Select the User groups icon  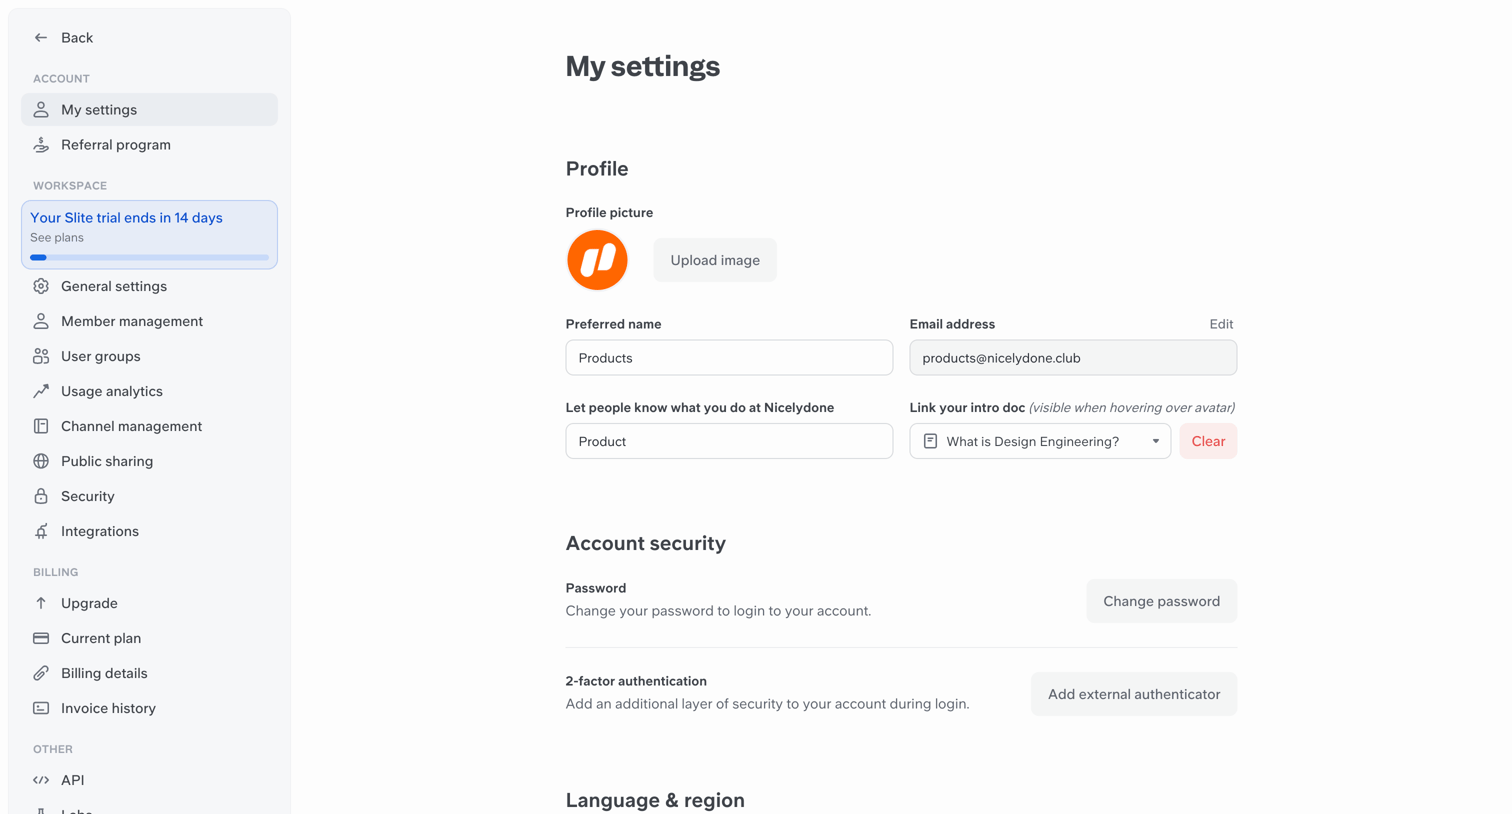pyautogui.click(x=41, y=356)
